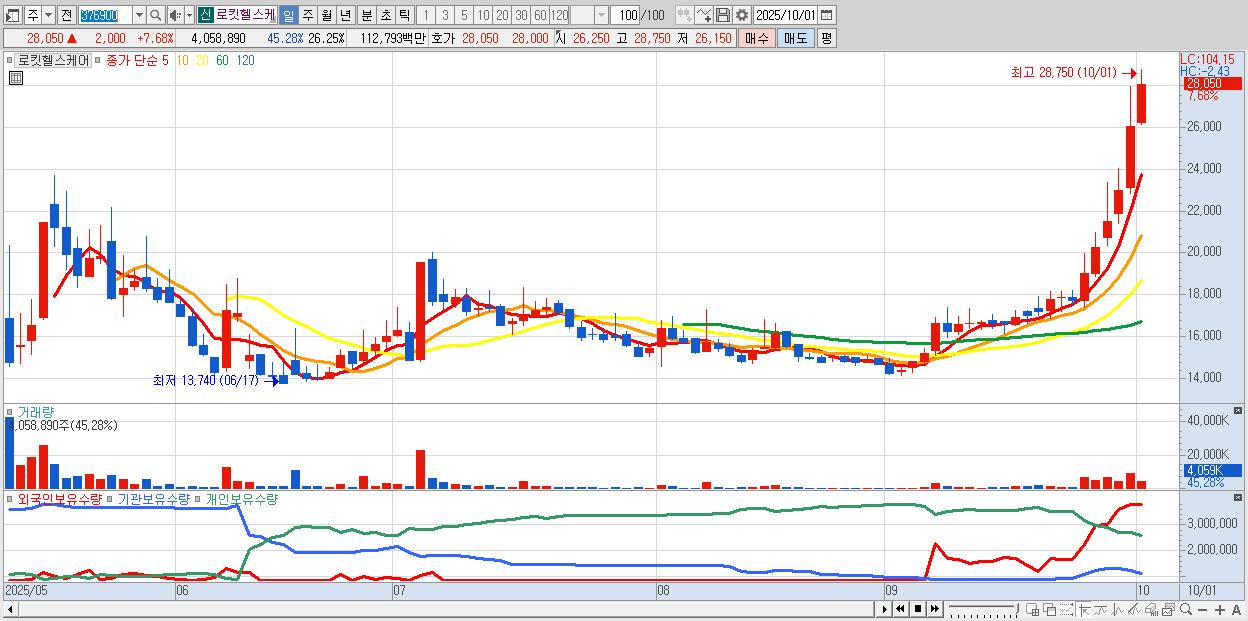Select the tick (틱) period toggle
The width and height of the screenshot is (1248, 621).
click(x=404, y=15)
